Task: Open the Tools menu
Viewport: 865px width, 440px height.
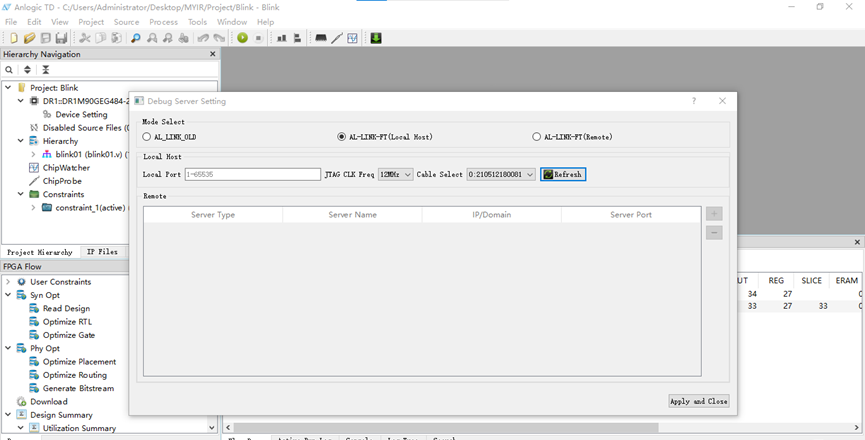Action: (x=197, y=22)
